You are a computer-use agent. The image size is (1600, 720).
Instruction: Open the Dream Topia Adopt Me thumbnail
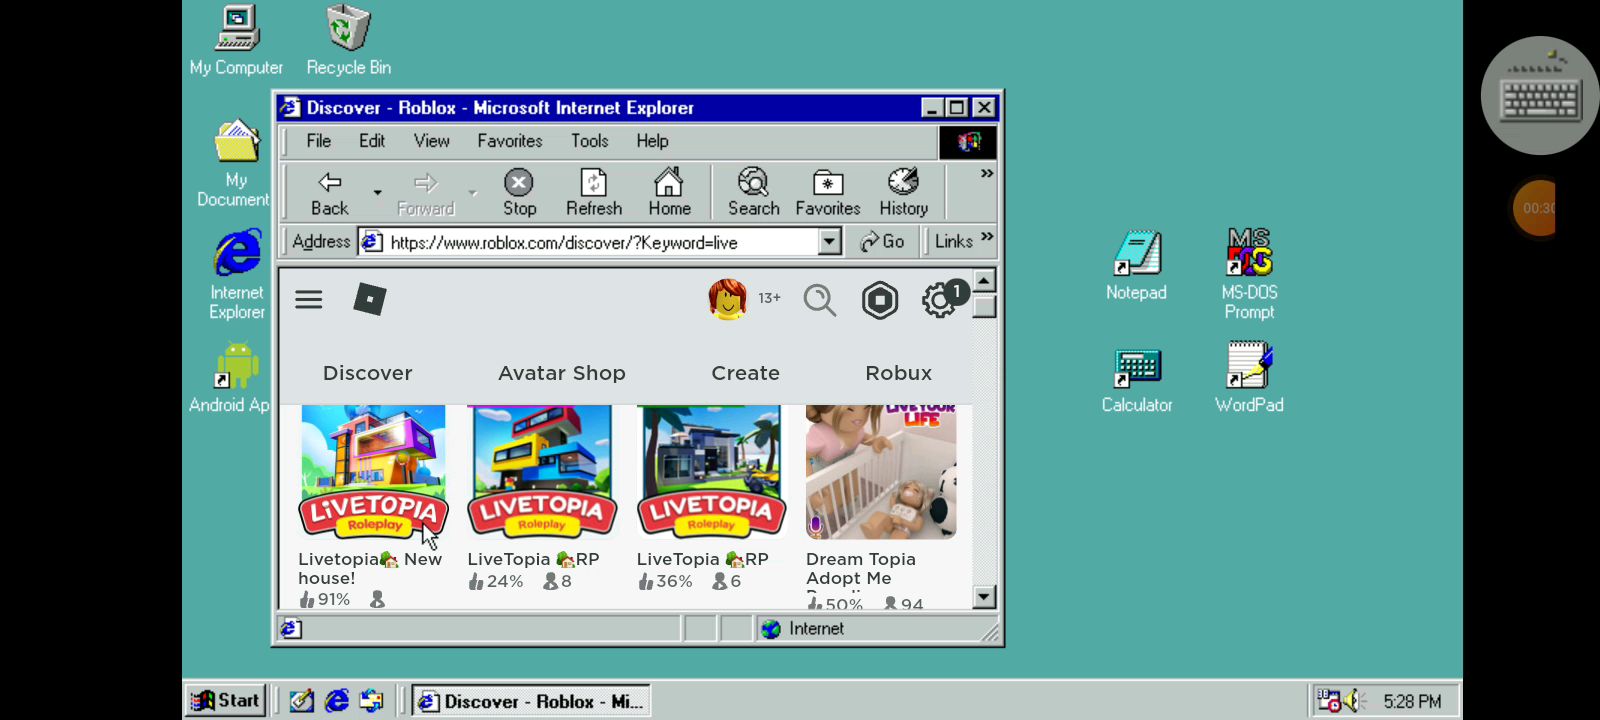click(880, 472)
